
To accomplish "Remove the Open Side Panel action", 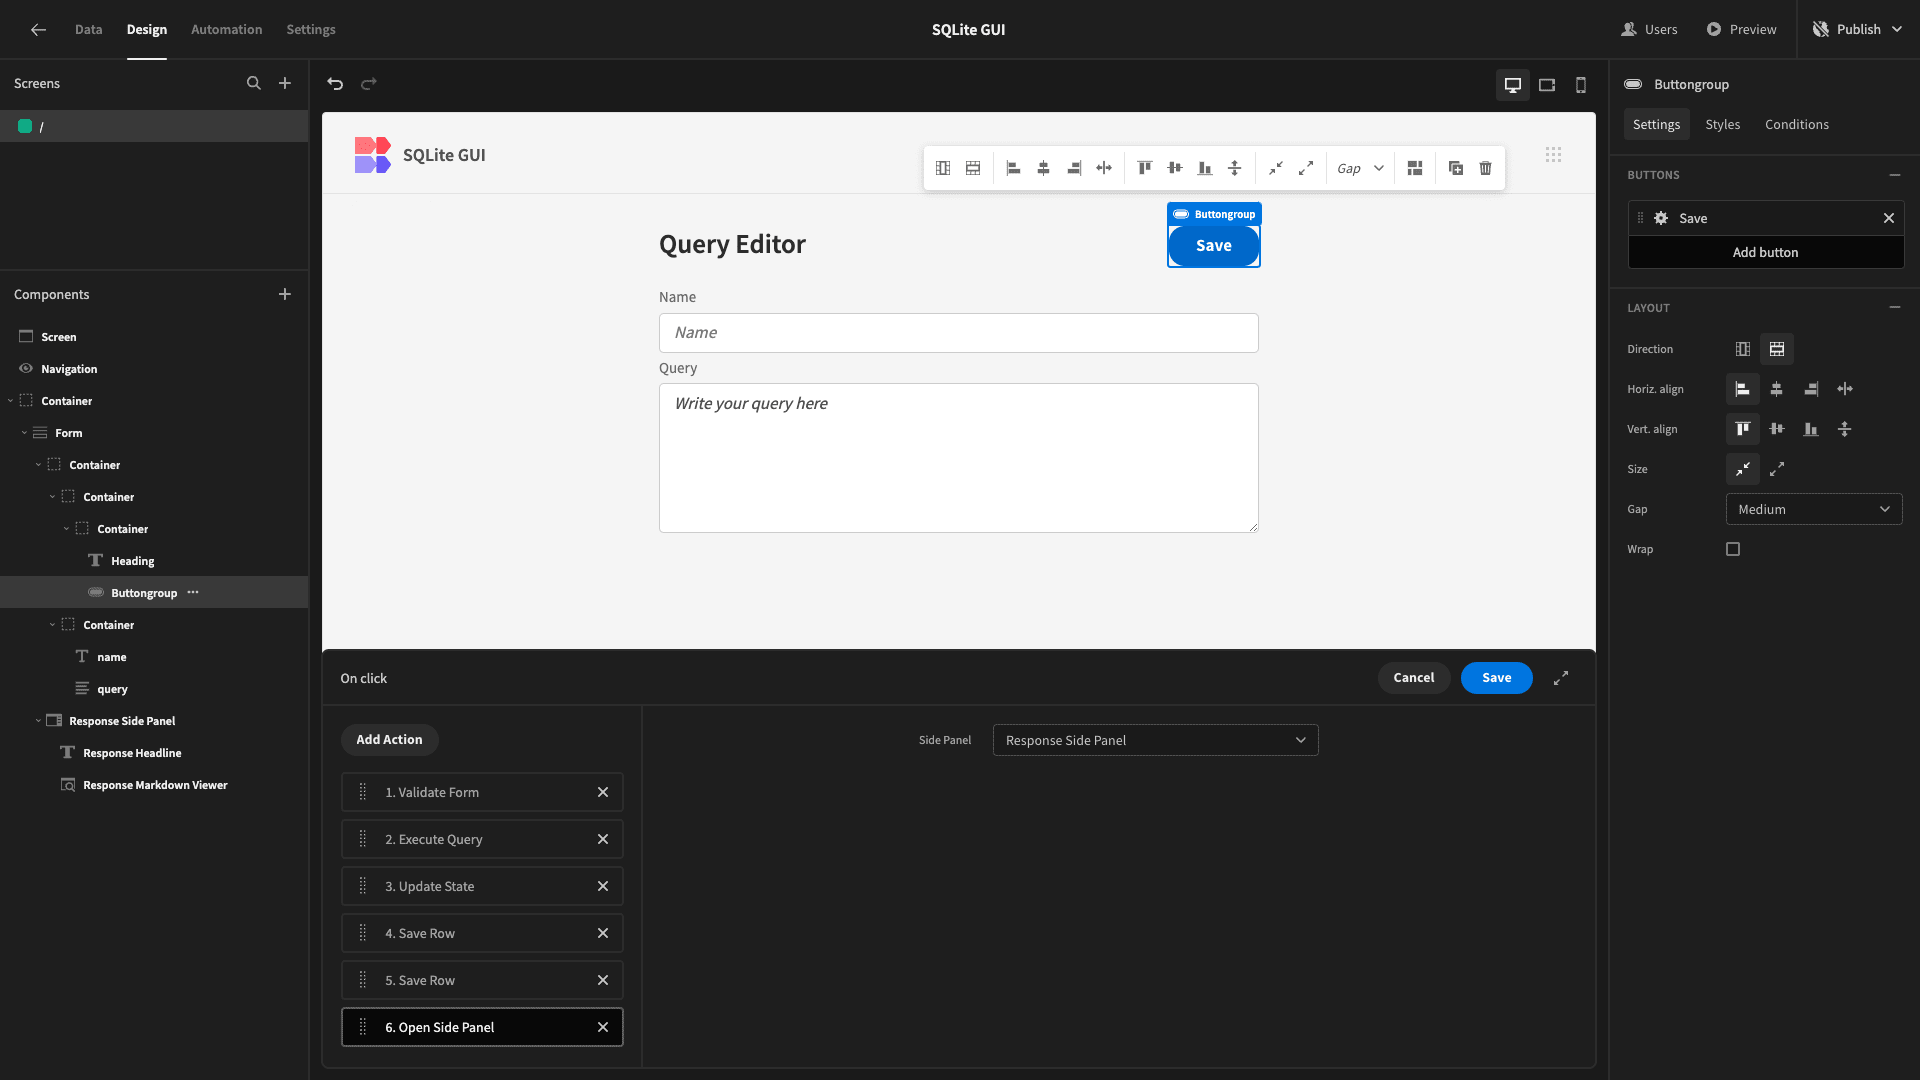I will click(603, 1027).
